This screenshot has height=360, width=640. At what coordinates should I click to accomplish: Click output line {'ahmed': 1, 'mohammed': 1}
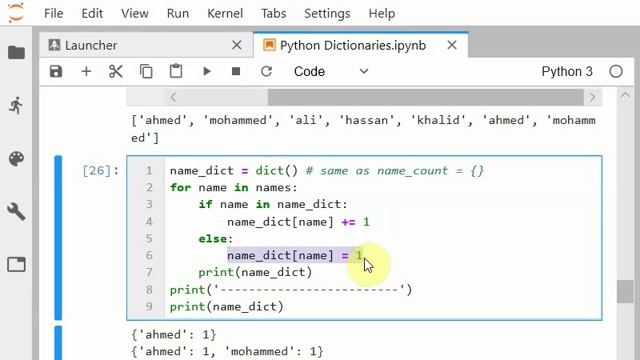pos(227,351)
